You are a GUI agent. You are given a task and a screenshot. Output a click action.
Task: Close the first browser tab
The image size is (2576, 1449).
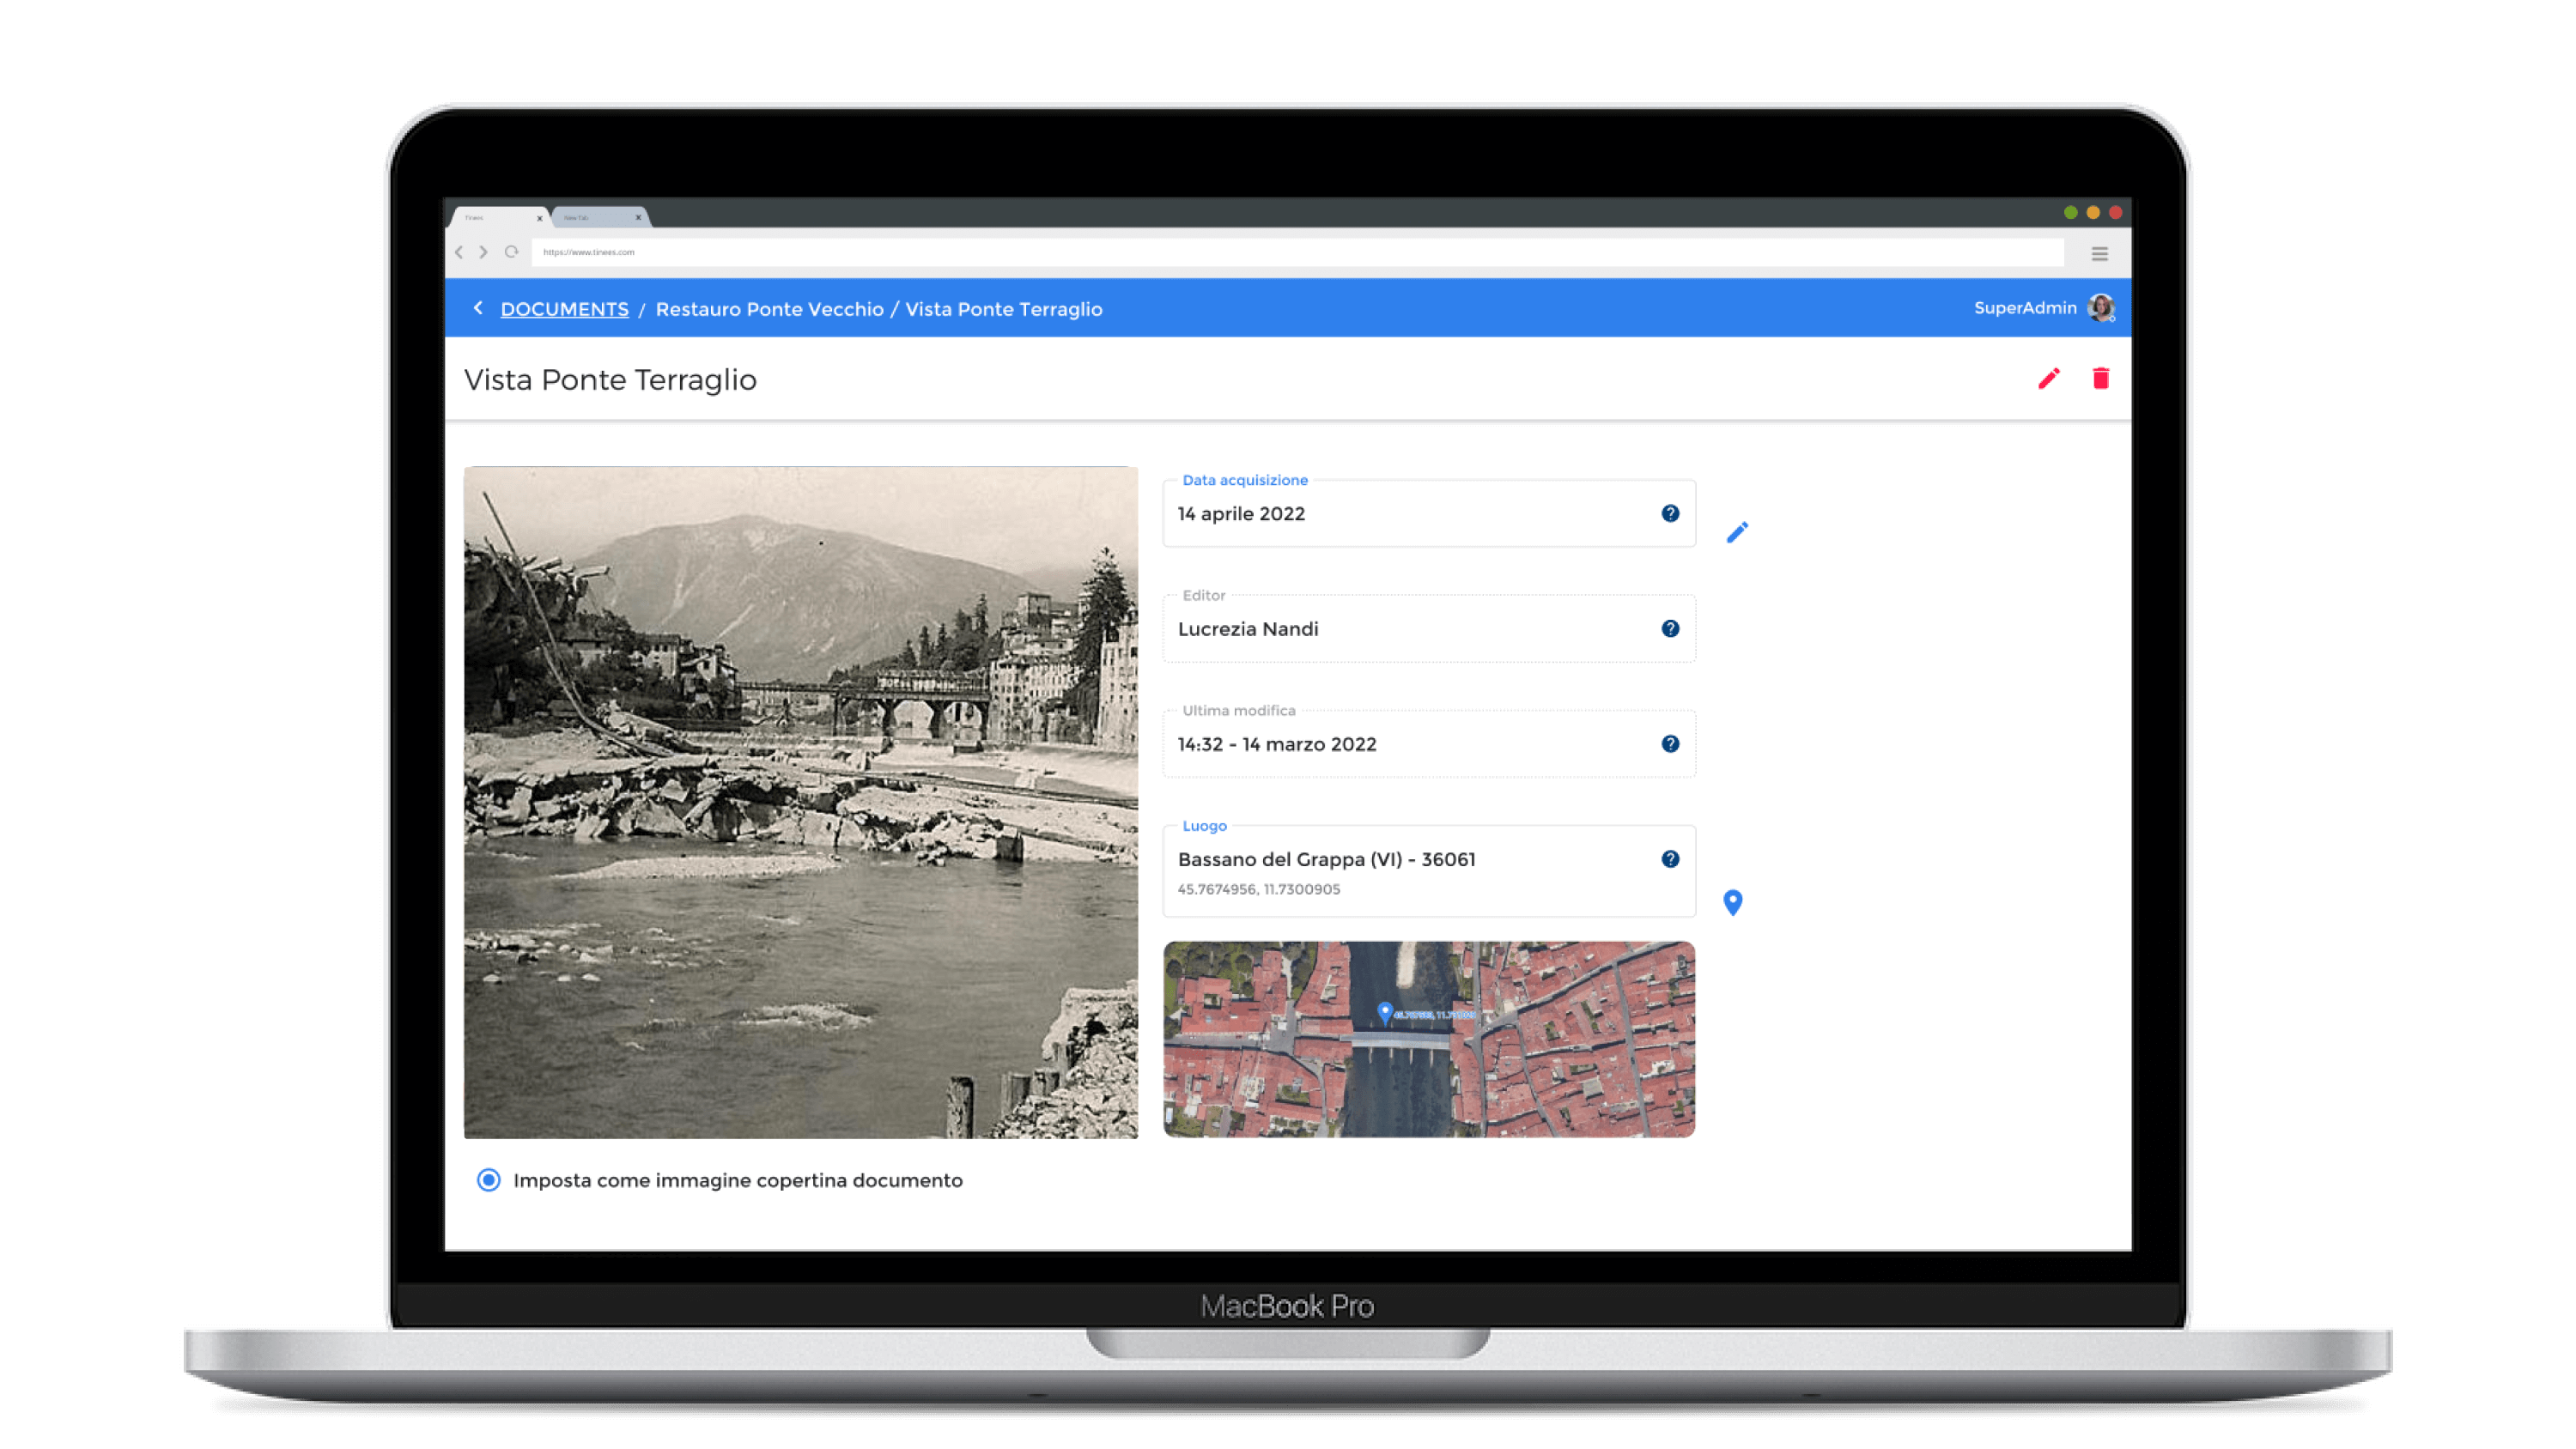click(539, 218)
